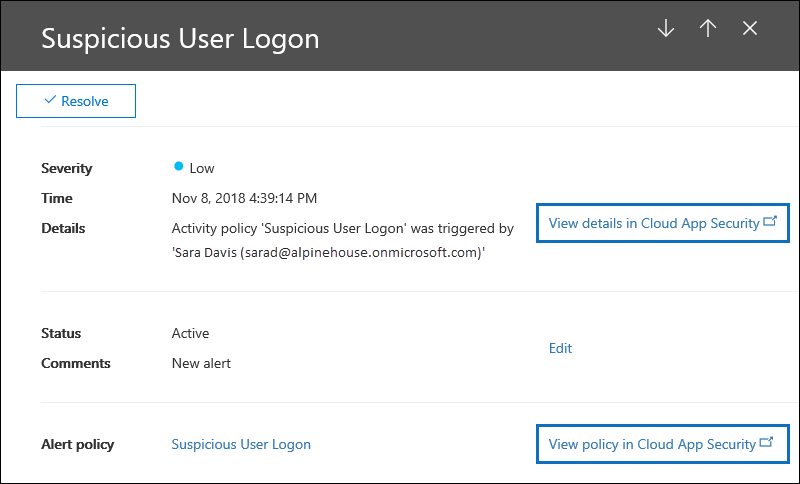
Task: Click the activity policy triggered-by line
Action: point(342,228)
